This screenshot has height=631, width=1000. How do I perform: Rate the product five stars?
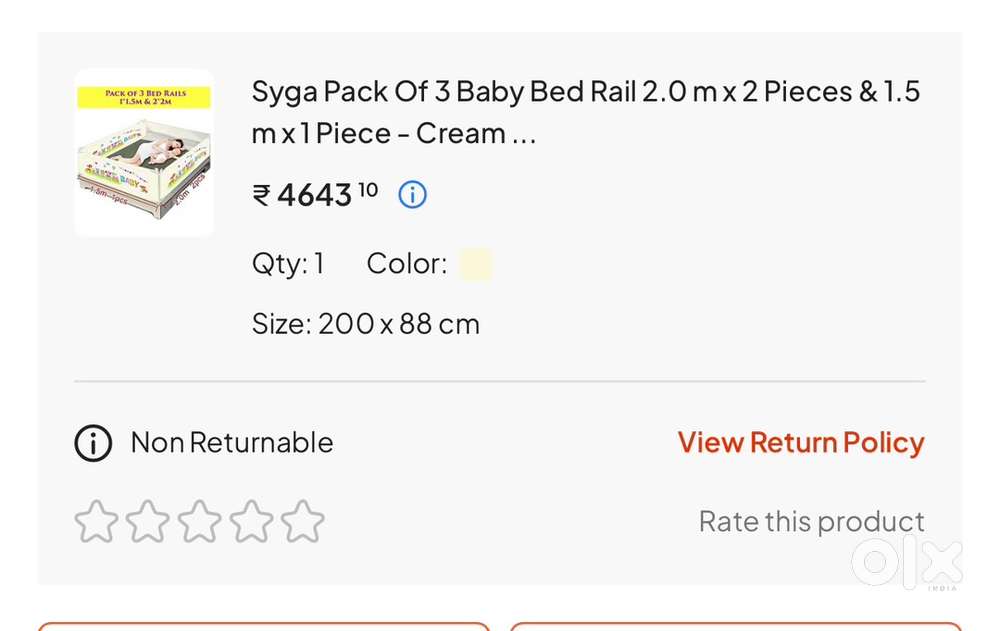pos(303,522)
